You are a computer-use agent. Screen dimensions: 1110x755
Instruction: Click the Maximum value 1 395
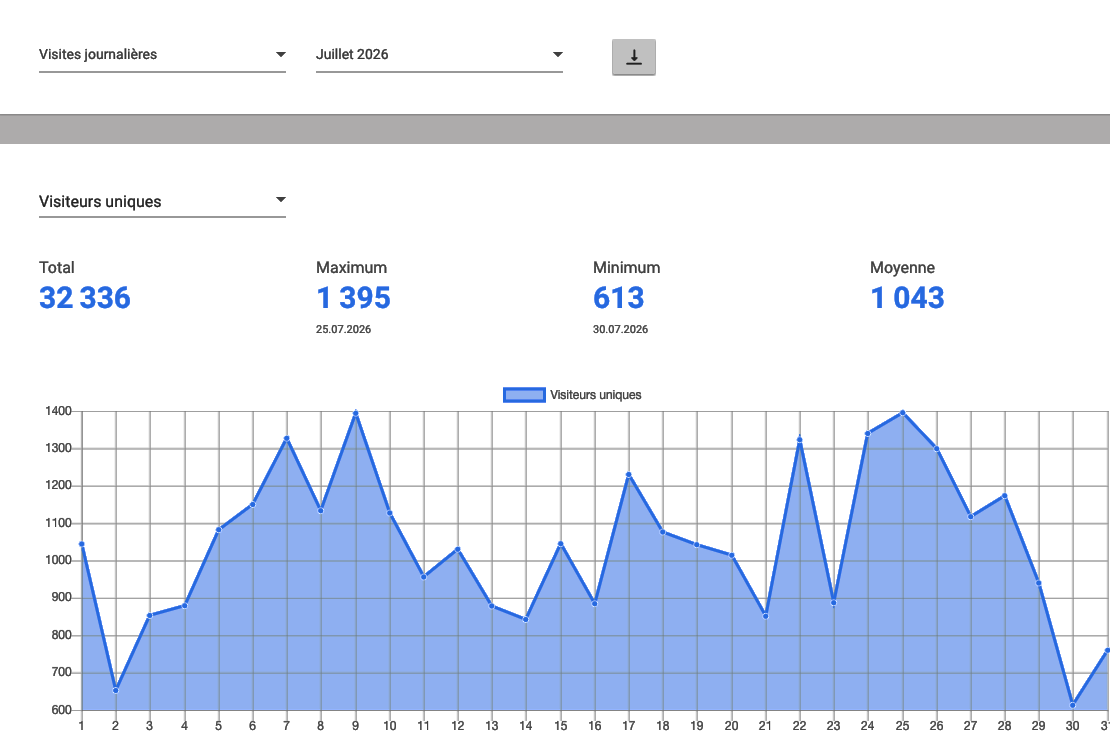pyautogui.click(x=353, y=298)
